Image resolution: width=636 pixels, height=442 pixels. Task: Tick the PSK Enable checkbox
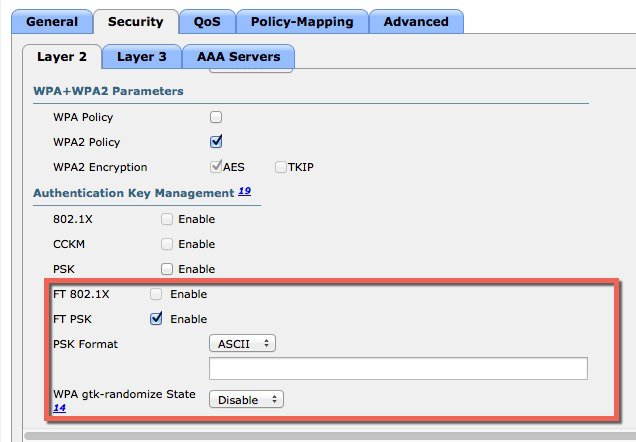[x=167, y=269]
